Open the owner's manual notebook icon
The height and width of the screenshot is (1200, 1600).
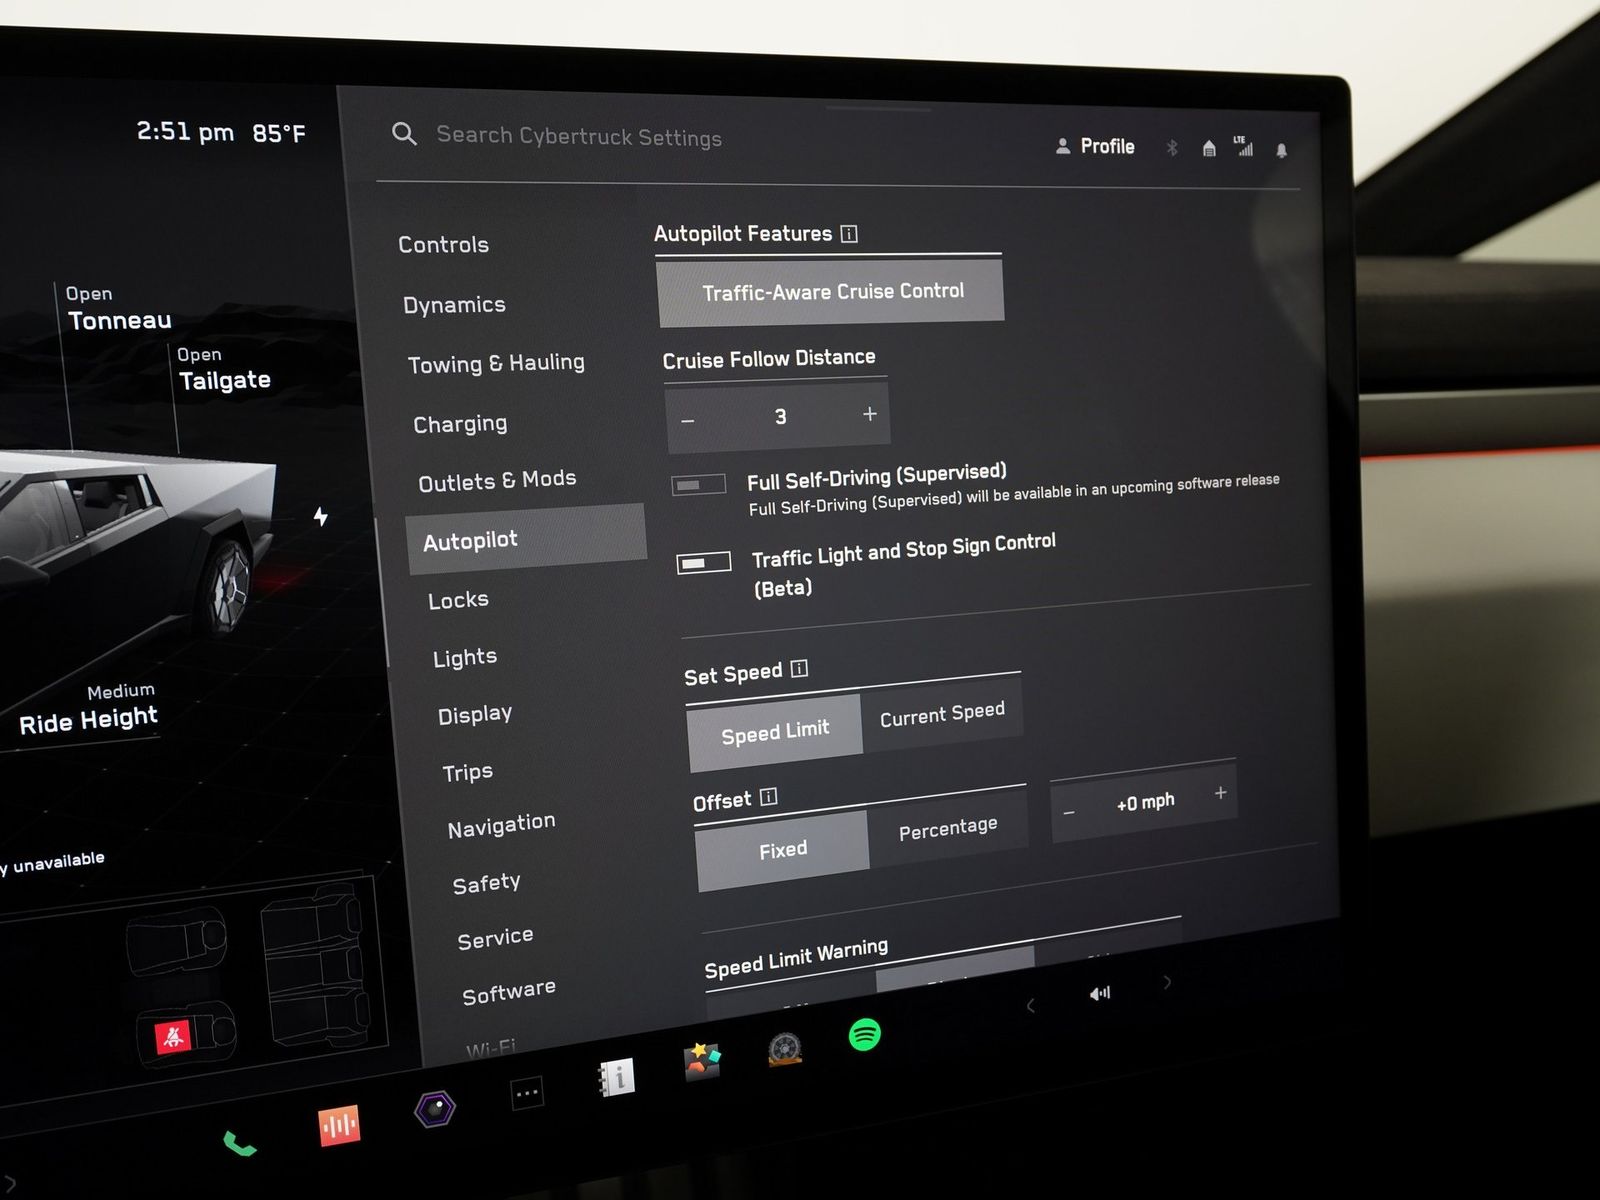coord(617,1077)
